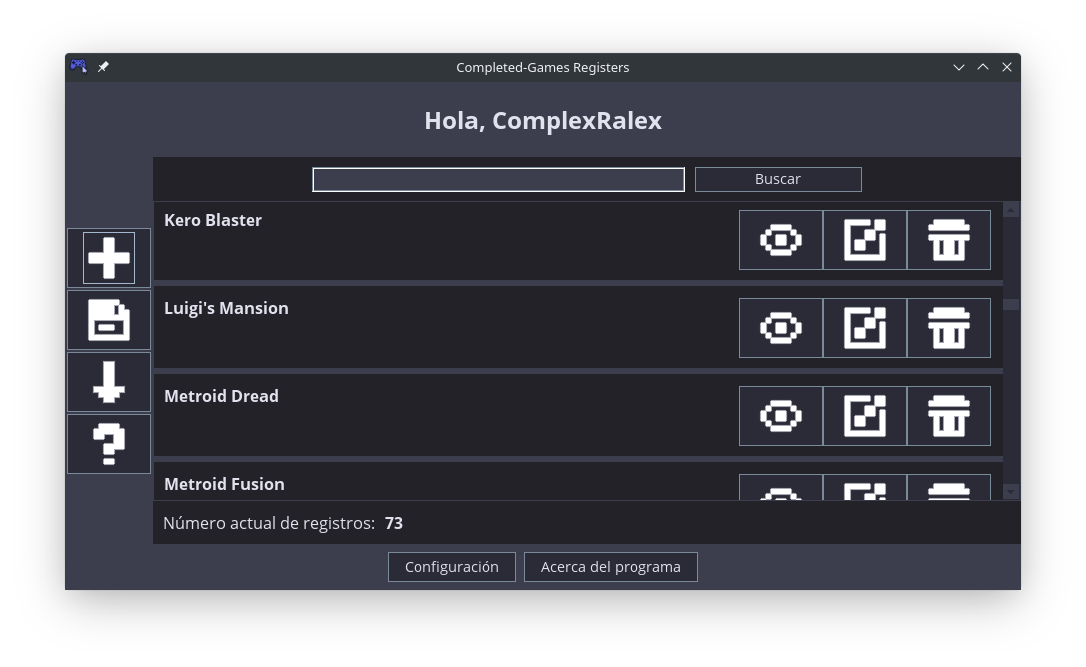Select the Luigi's Mansion entry title
This screenshot has width=1086, height=667.
pyautogui.click(x=226, y=308)
